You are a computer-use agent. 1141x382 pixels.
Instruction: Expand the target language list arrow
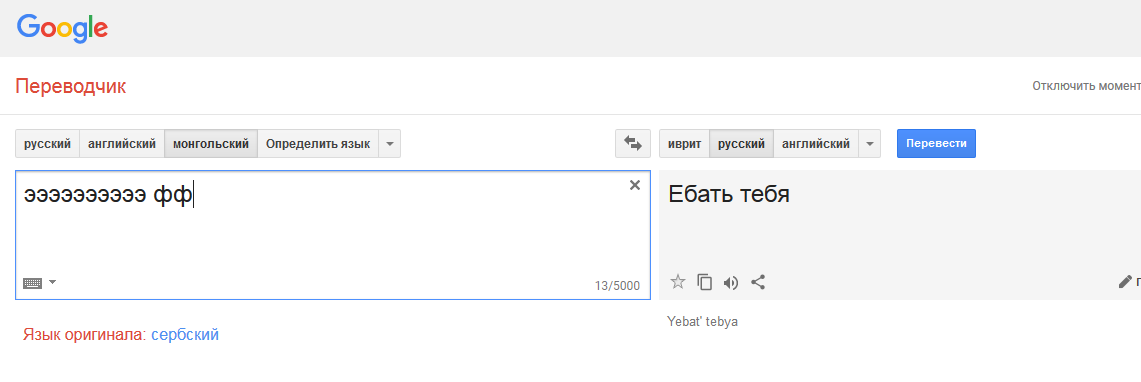coord(870,143)
